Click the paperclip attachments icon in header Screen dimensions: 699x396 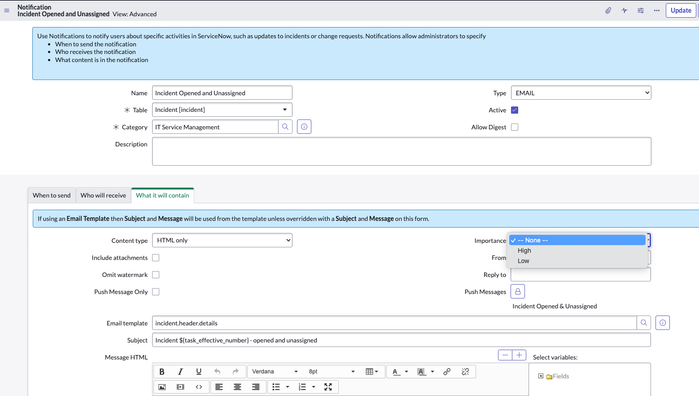pos(608,10)
